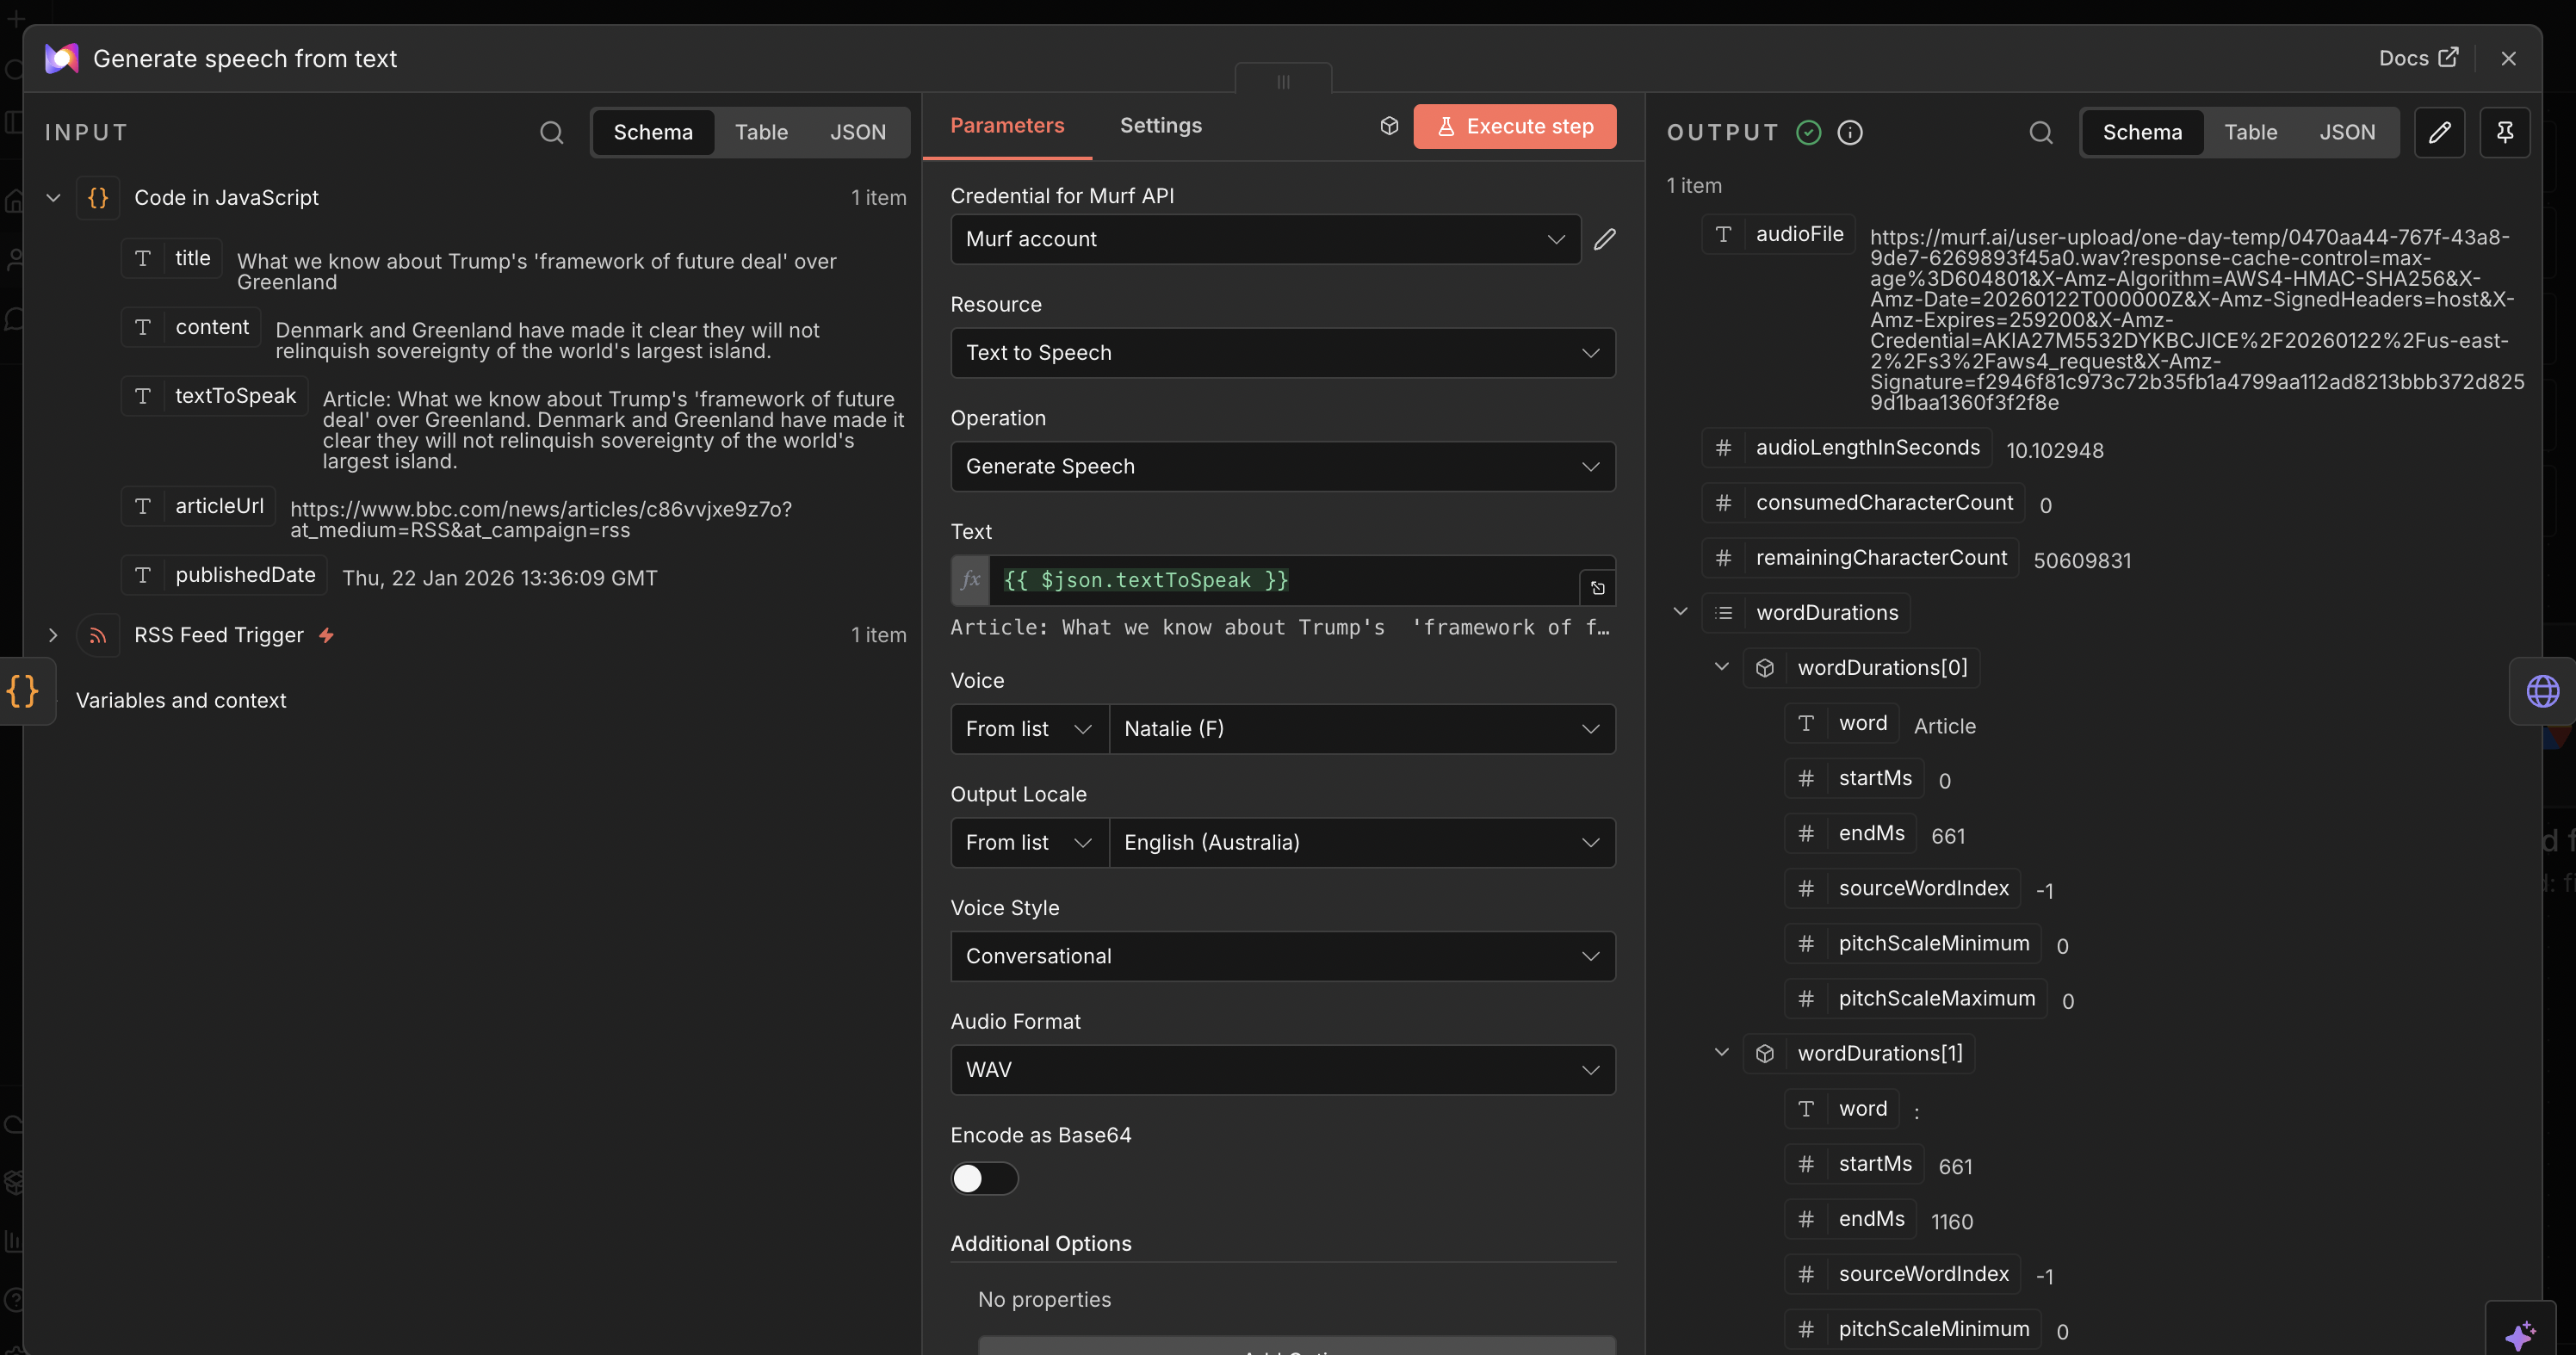Switch to the Settings tab
This screenshot has height=1355, width=2576.
(1160, 126)
